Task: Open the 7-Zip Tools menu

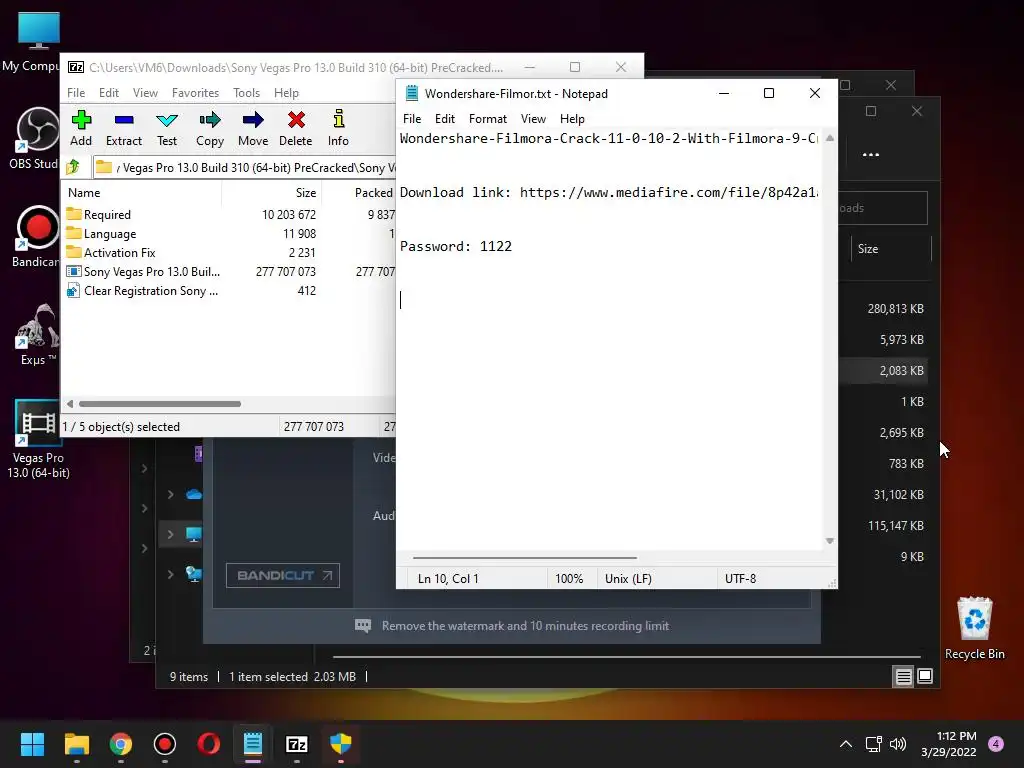Action: coord(246,93)
